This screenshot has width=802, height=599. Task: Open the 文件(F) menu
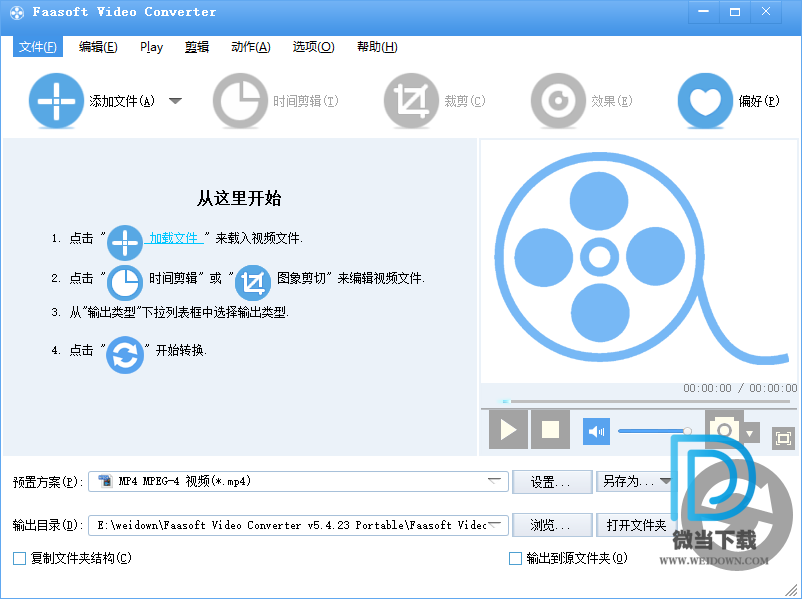point(38,47)
